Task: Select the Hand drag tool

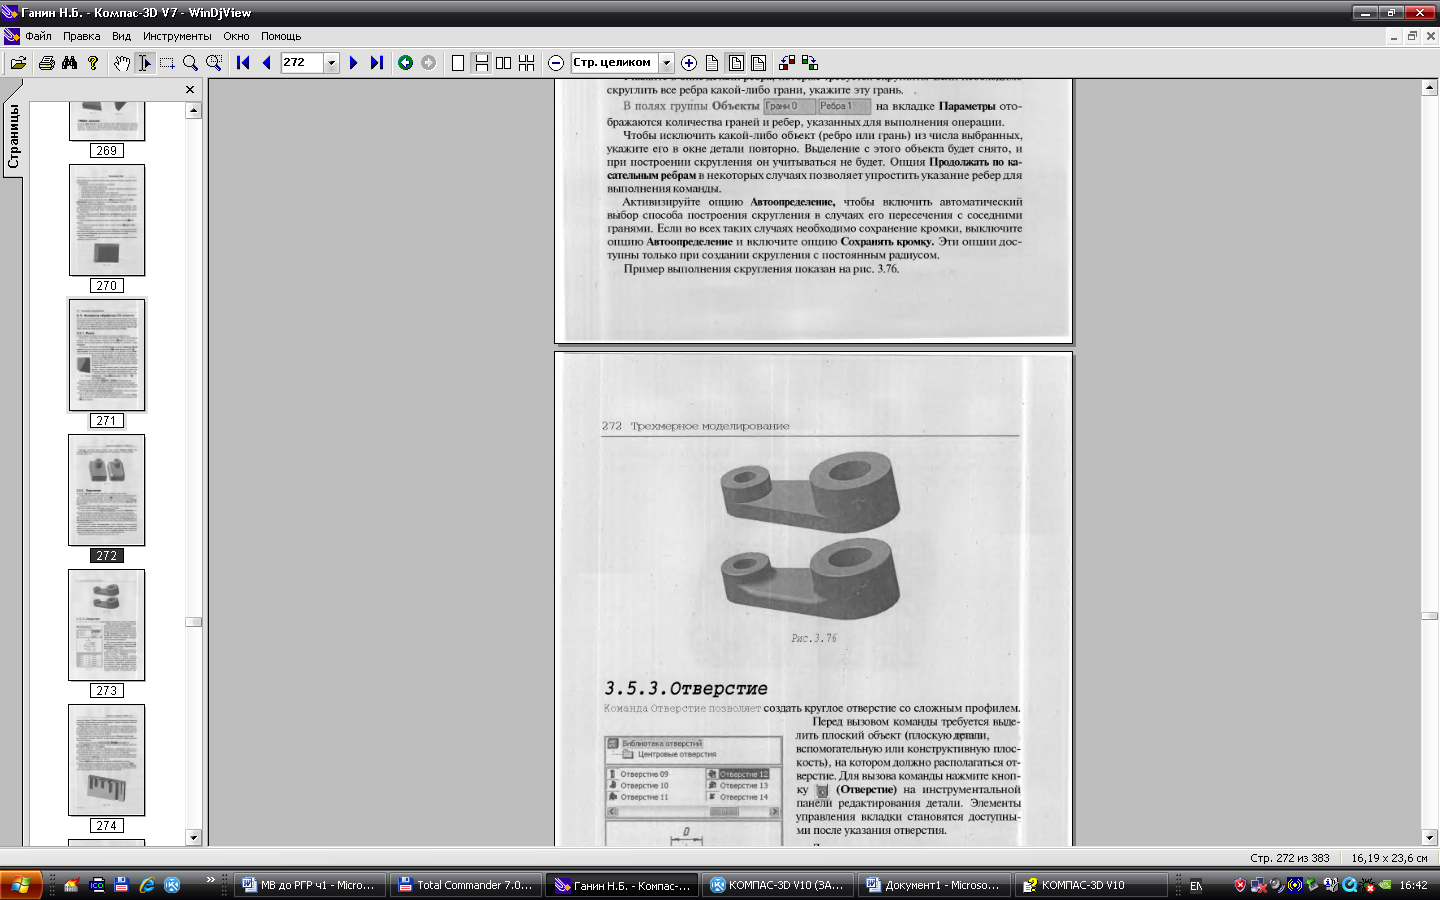Action: tap(121, 63)
